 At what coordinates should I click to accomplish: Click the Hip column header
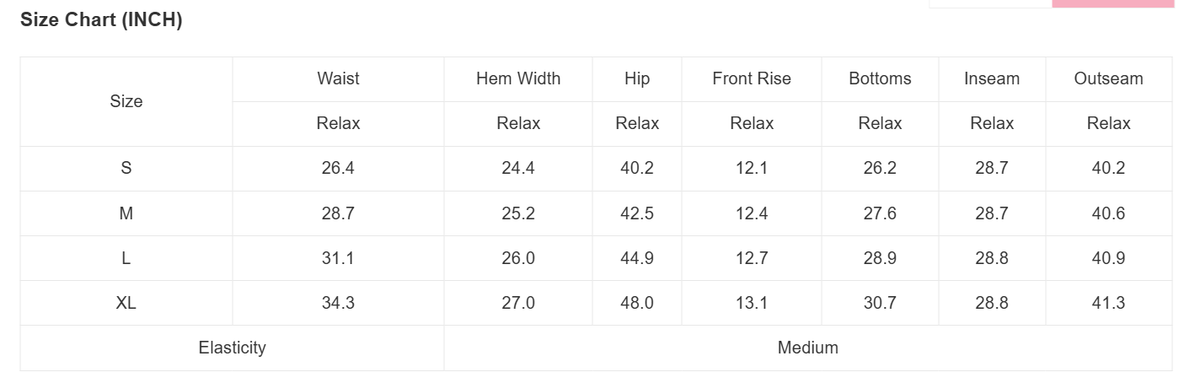coord(637,78)
